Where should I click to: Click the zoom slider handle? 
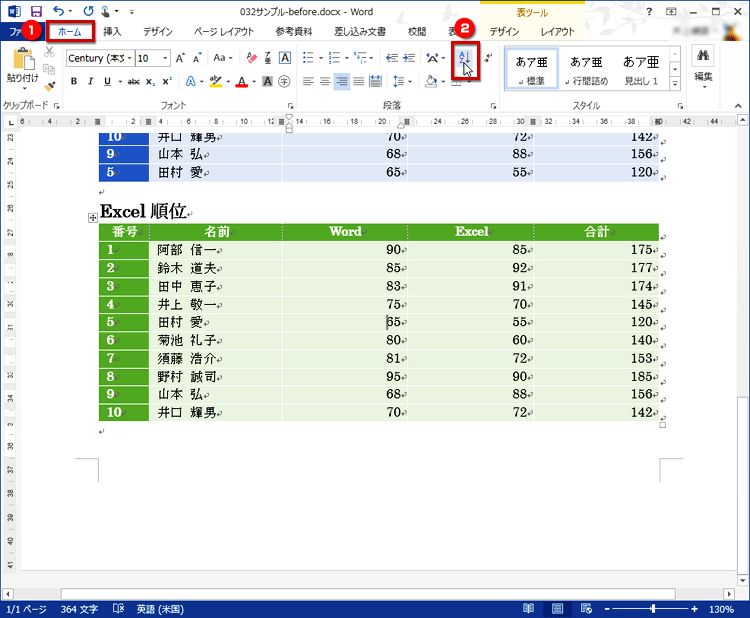click(653, 609)
